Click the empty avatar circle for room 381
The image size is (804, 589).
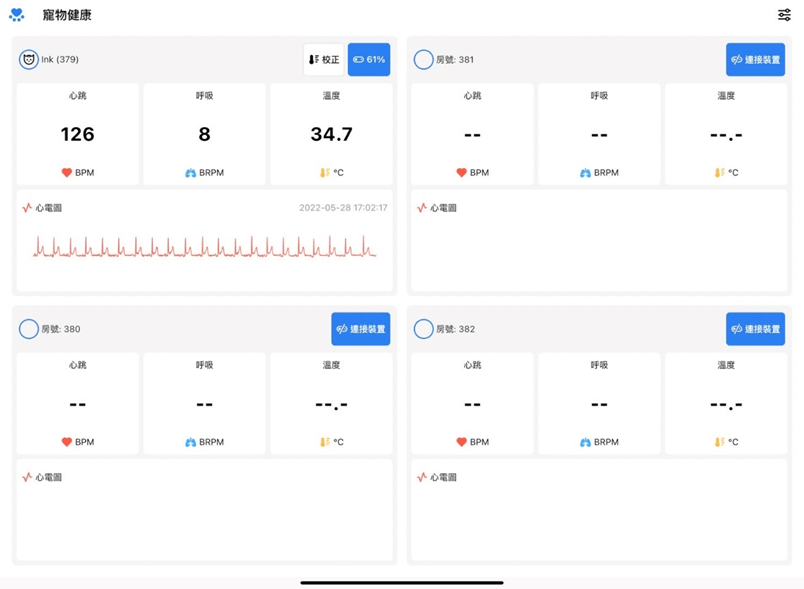point(423,60)
